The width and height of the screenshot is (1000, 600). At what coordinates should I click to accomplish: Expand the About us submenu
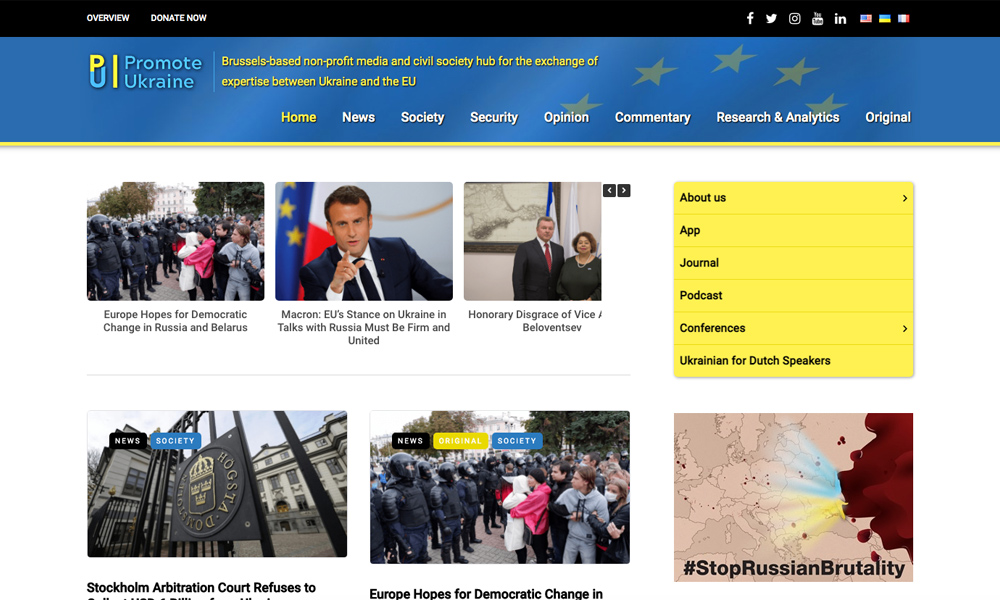904,198
